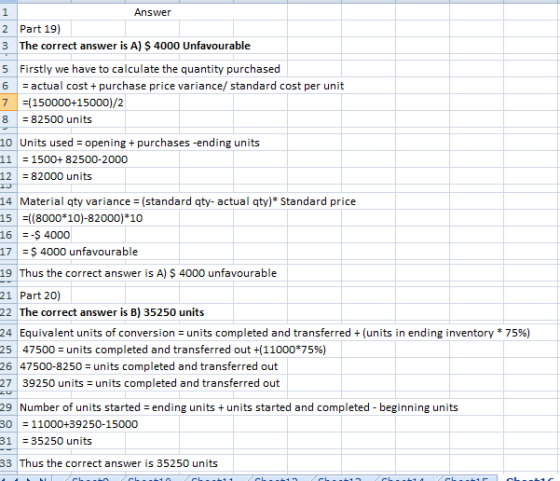Select the row 2 header
The image size is (560, 481).
8,29
